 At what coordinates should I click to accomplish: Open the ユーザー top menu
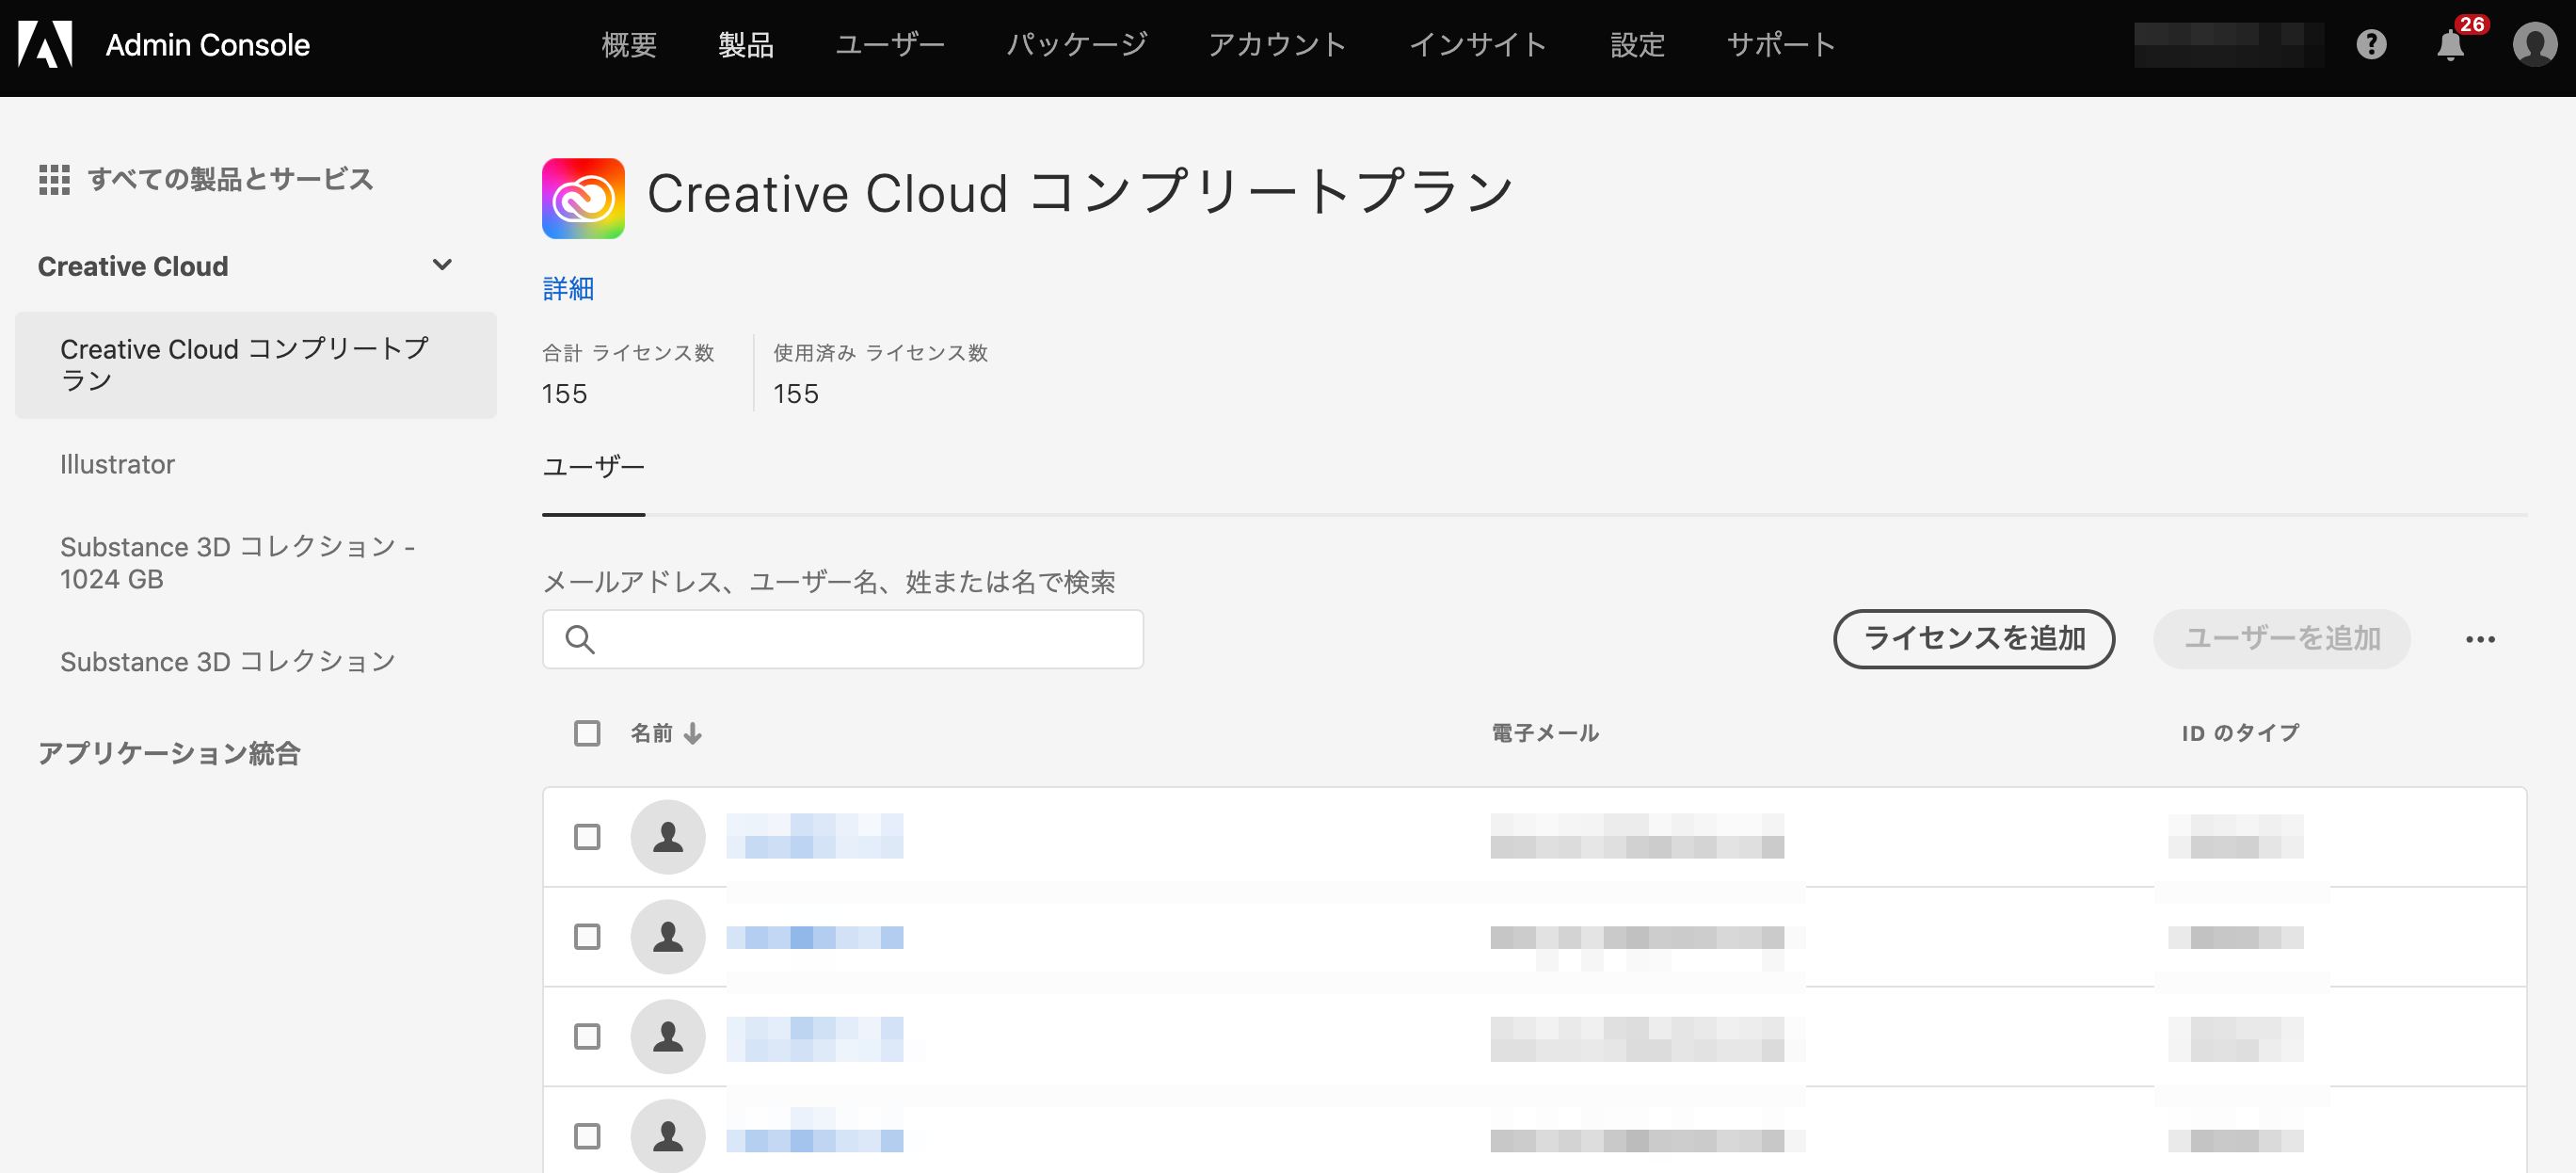tap(890, 45)
